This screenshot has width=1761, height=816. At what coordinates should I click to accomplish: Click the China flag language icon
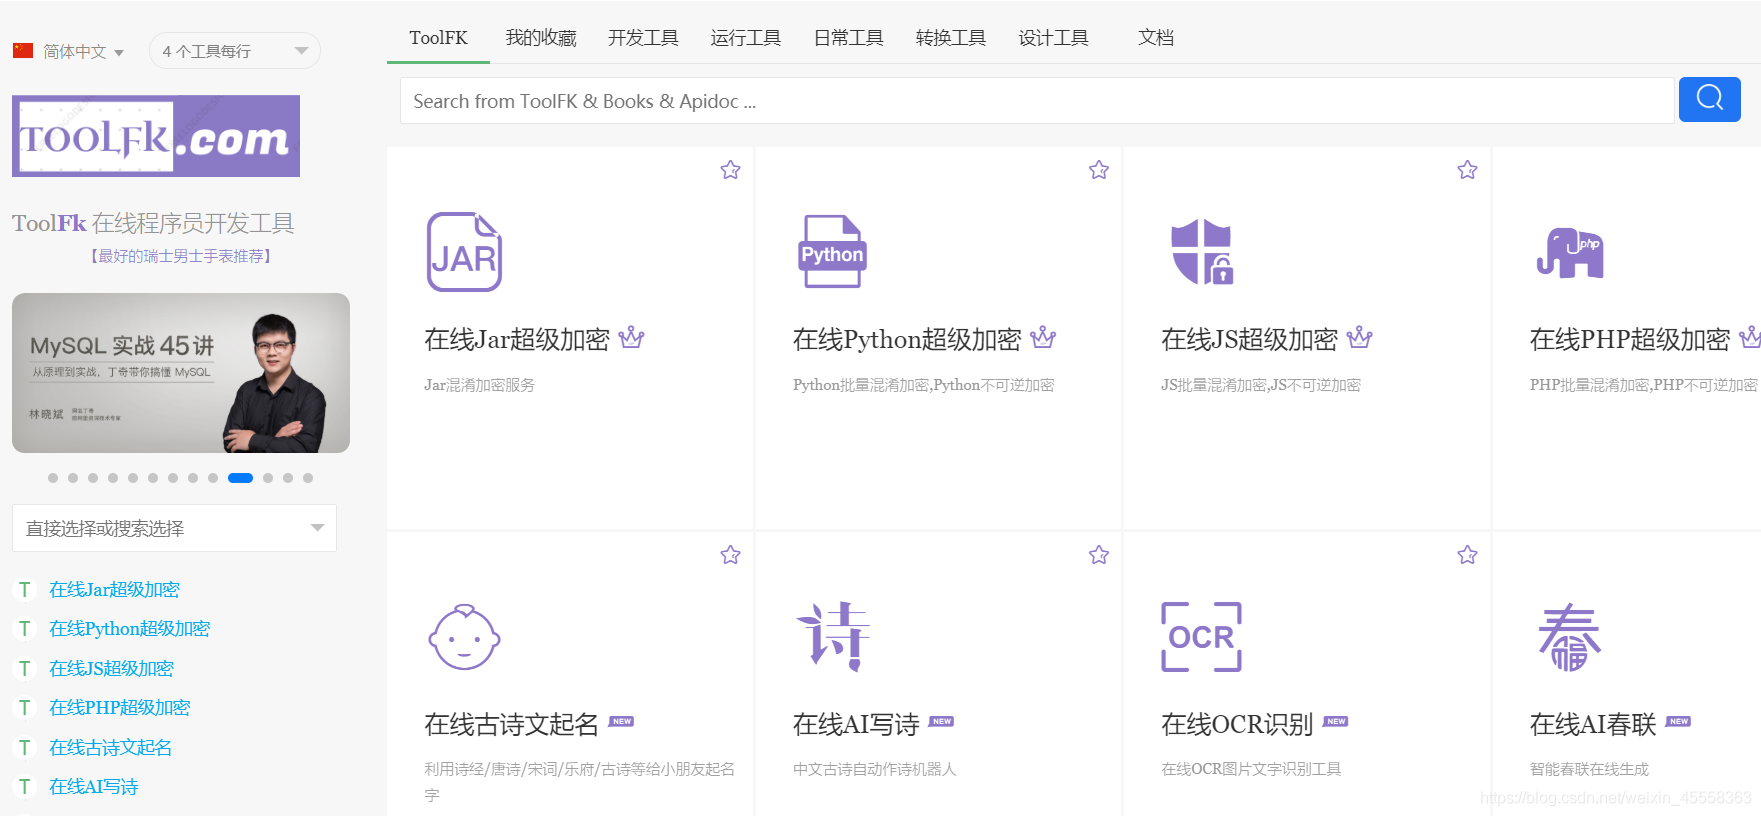23,50
